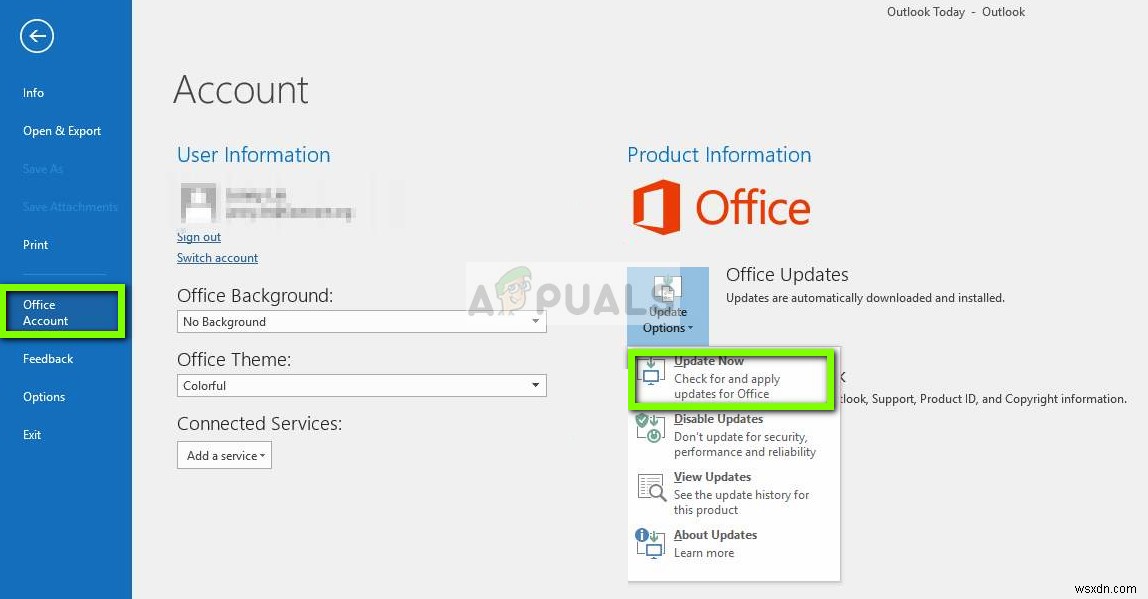Viewport: 1148px width, 599px height.
Task: Expand the Add a service menu
Action: (224, 455)
